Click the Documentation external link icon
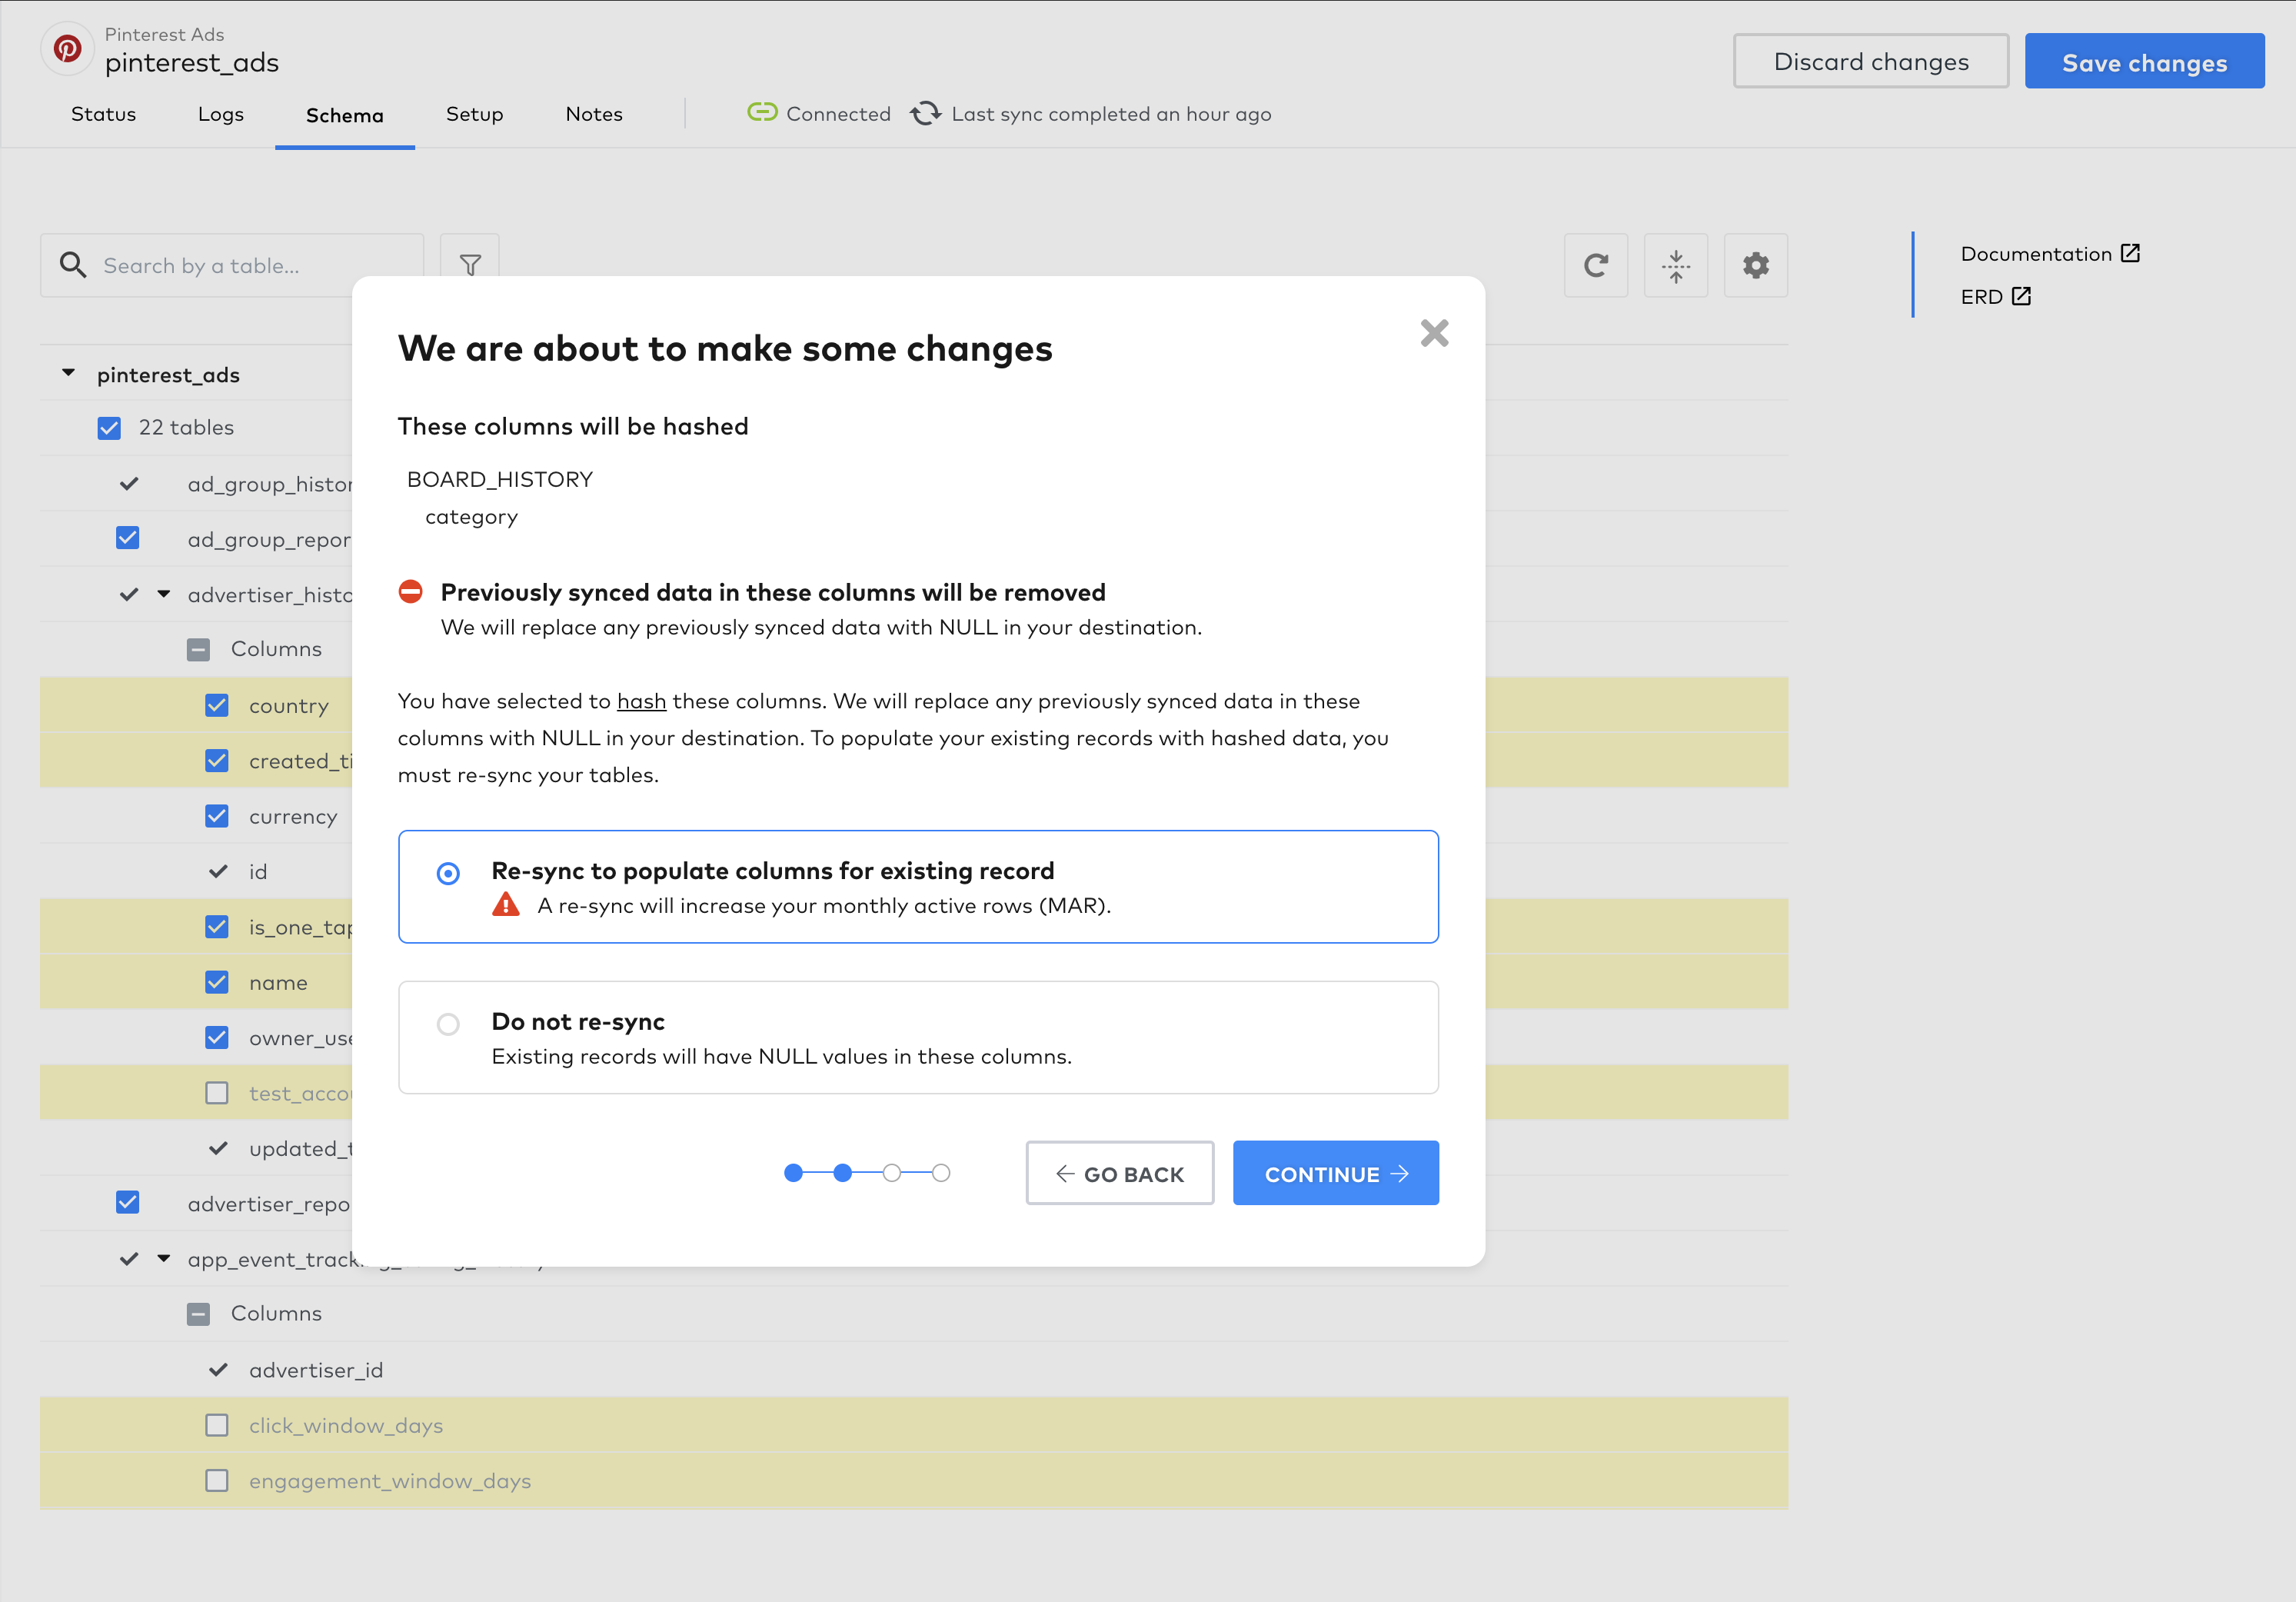This screenshot has width=2296, height=1602. [x=2130, y=253]
